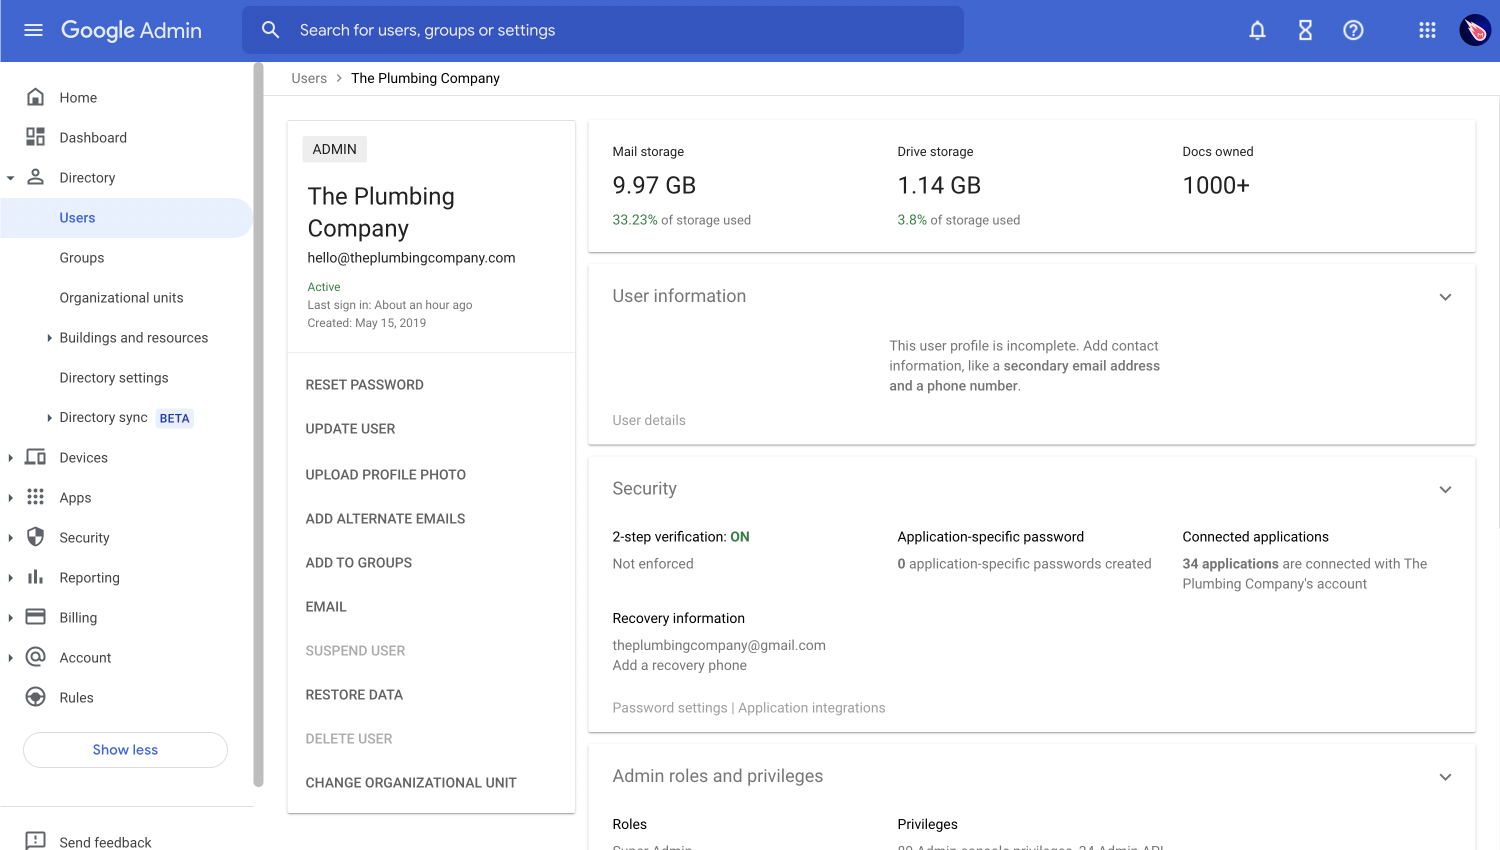Click ADD TO GROUPS
This screenshot has height=850, width=1500.
point(358,563)
